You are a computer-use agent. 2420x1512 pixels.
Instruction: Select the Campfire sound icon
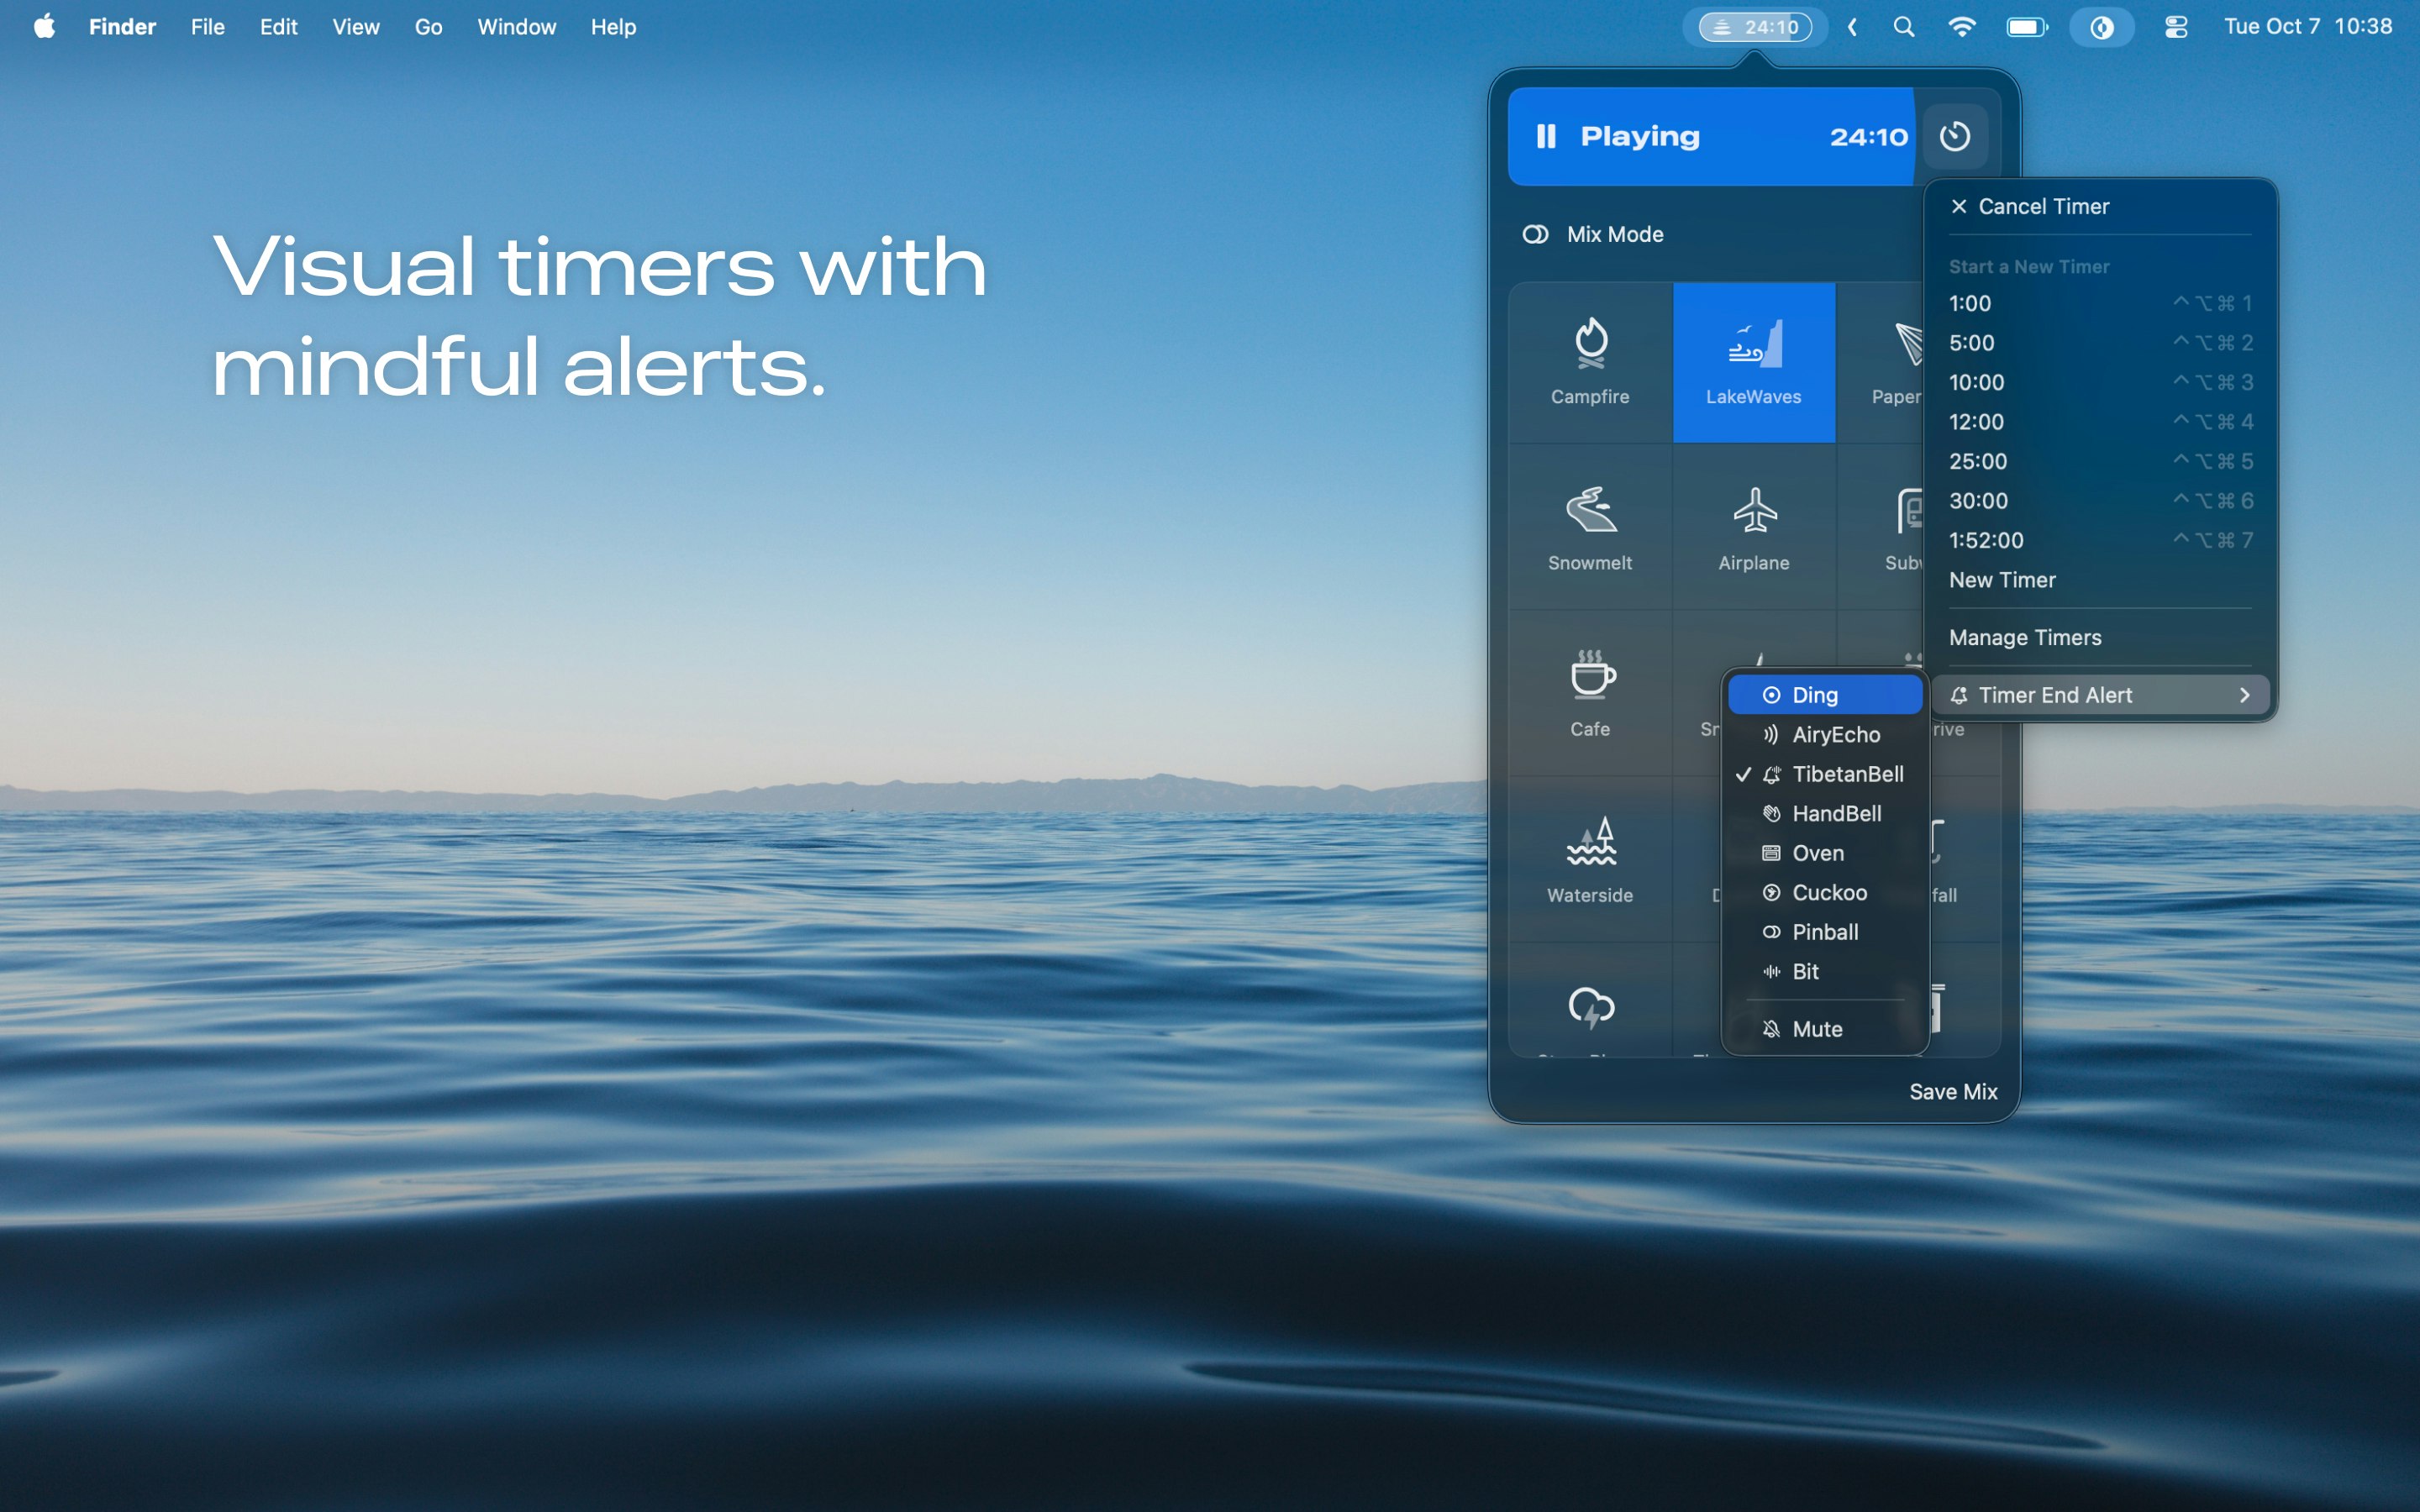1590,343
